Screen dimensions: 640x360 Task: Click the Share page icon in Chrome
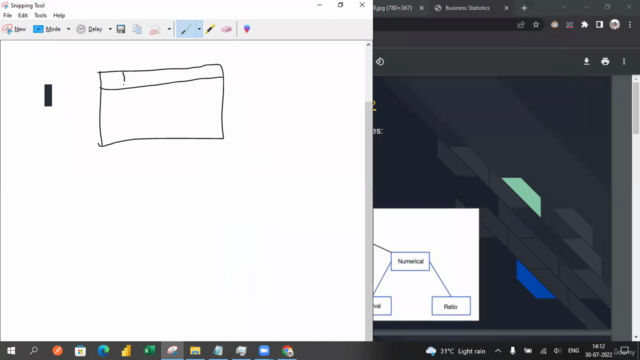[x=521, y=25]
